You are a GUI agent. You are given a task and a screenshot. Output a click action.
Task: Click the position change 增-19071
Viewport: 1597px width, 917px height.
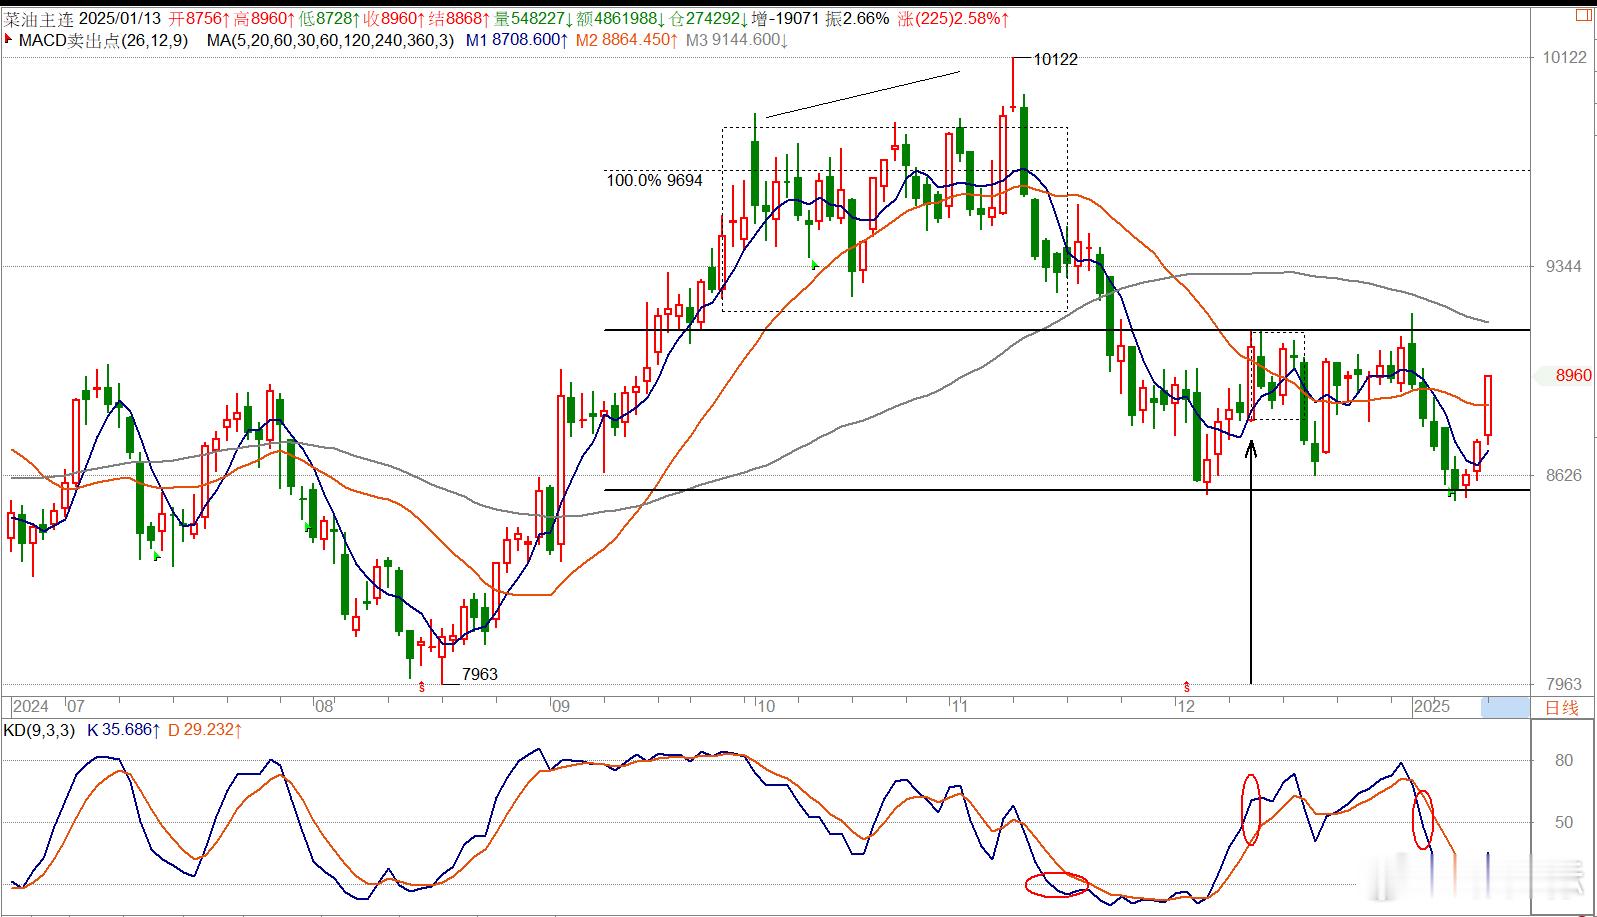[786, 19]
